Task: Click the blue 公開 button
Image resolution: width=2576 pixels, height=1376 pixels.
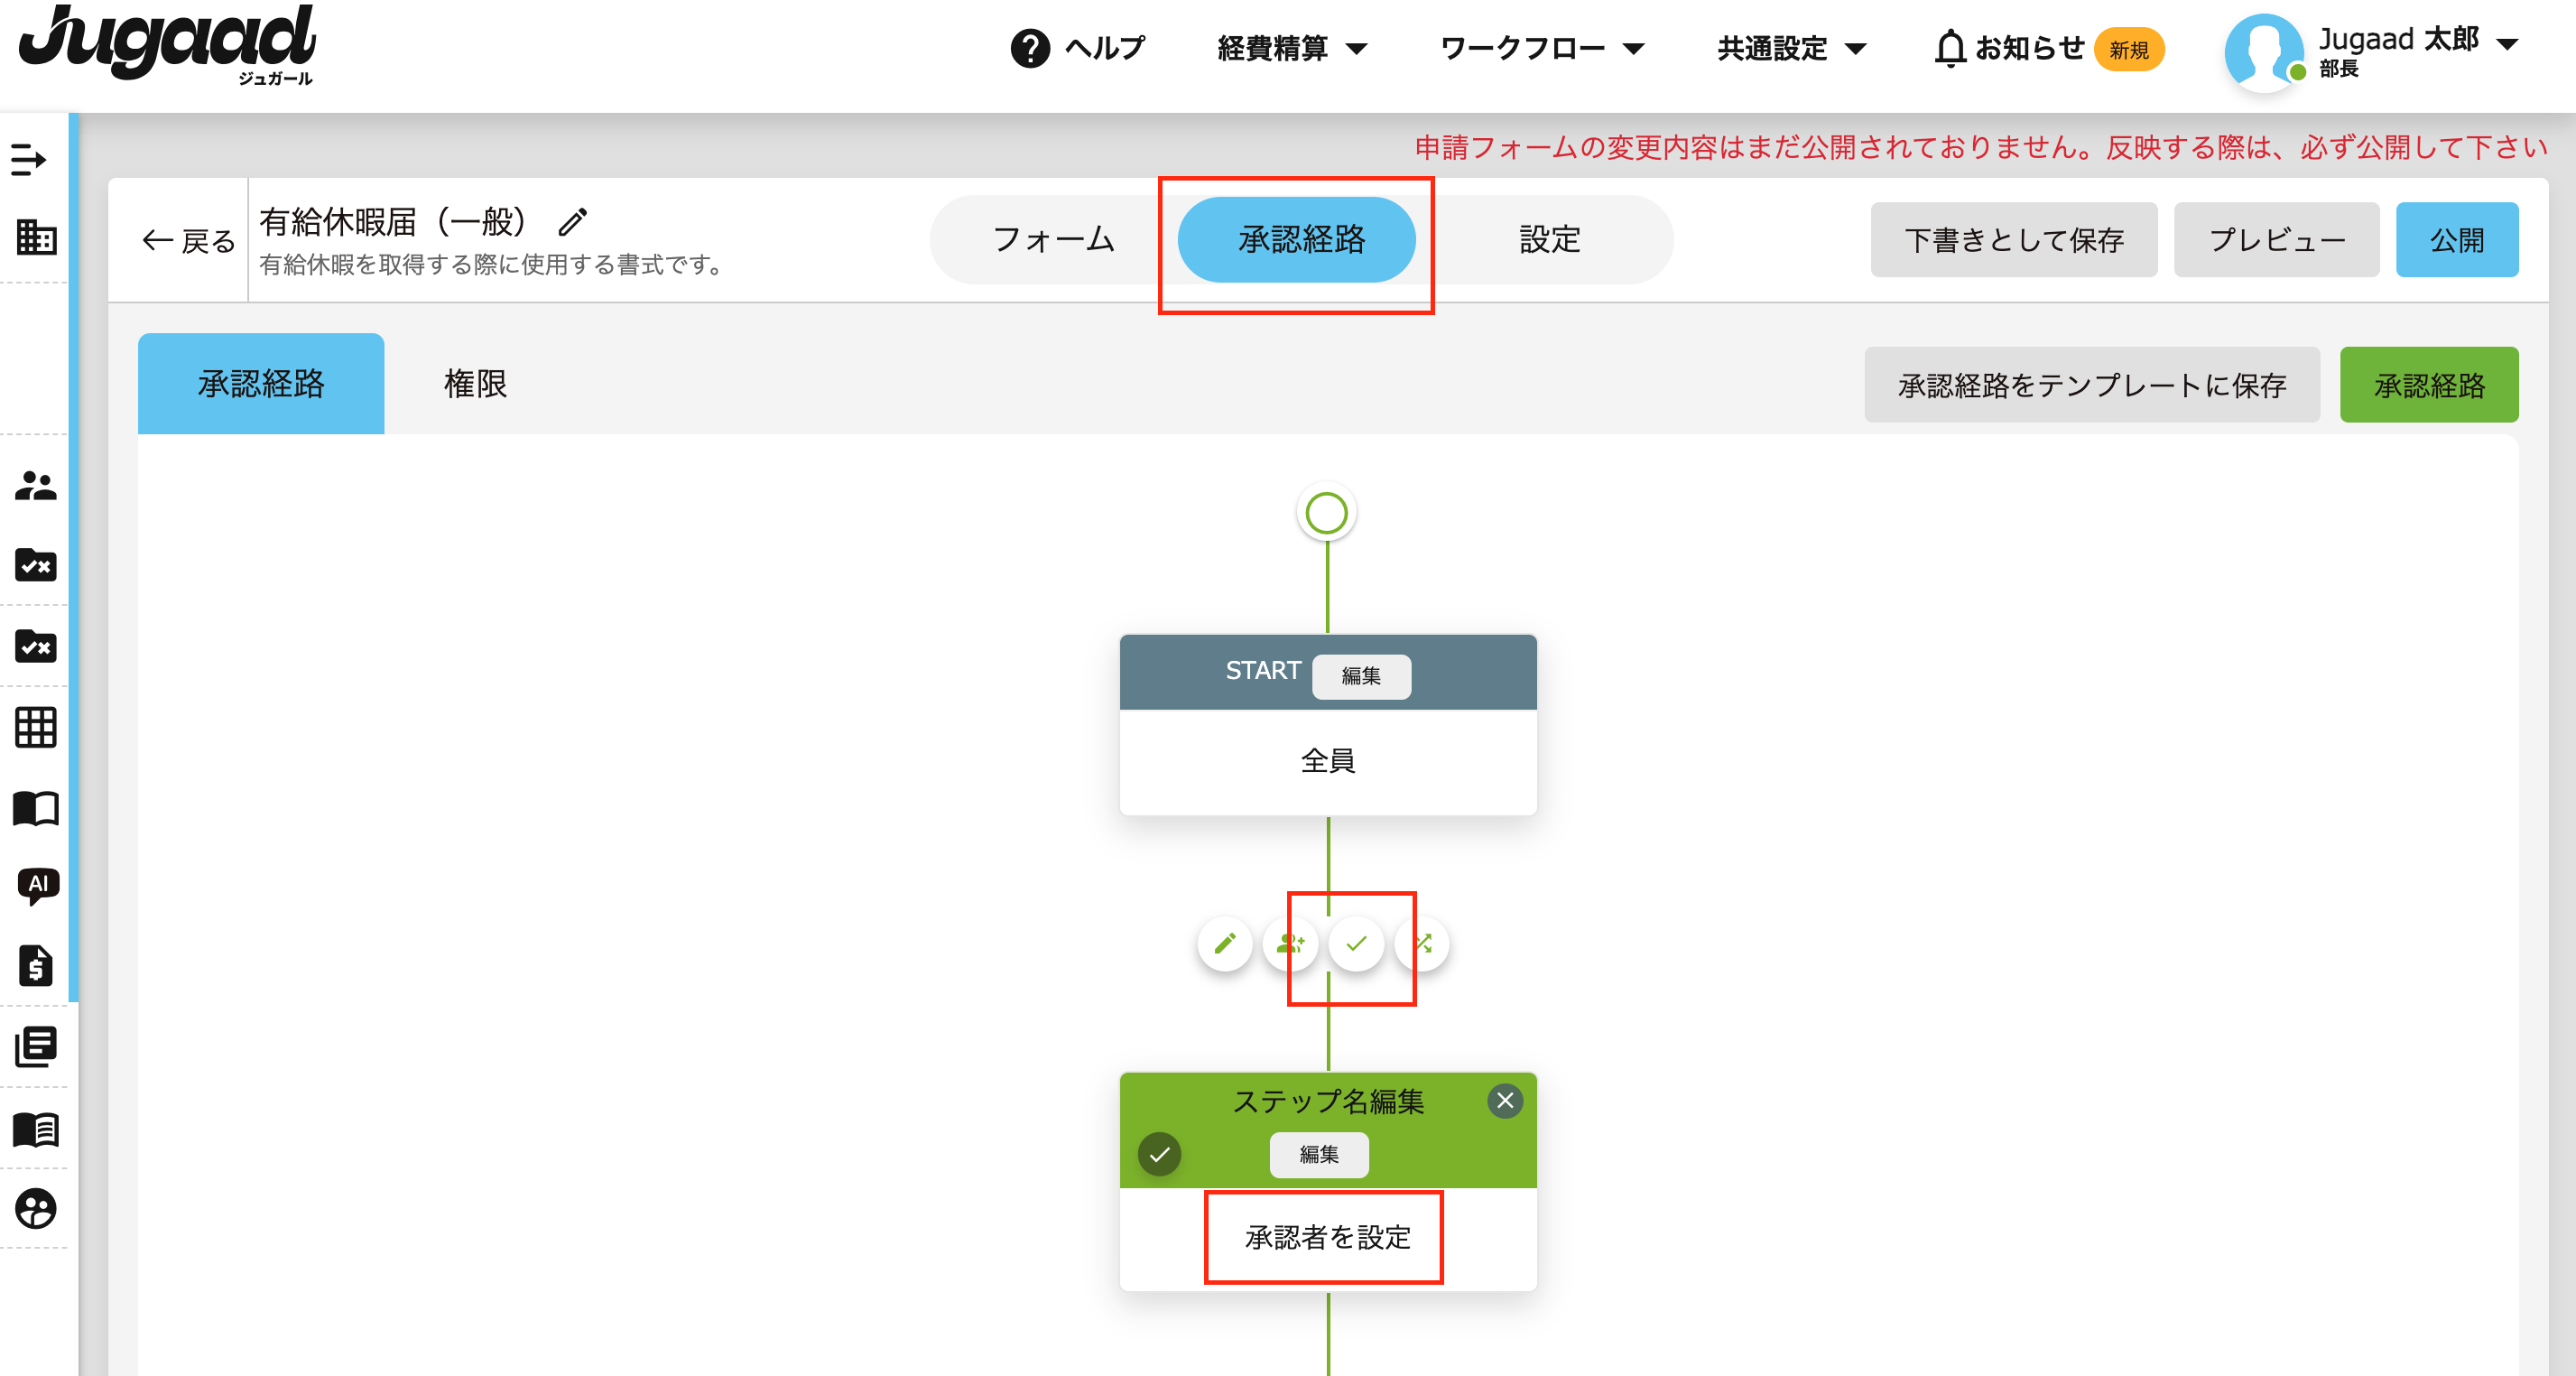Action: point(2456,240)
